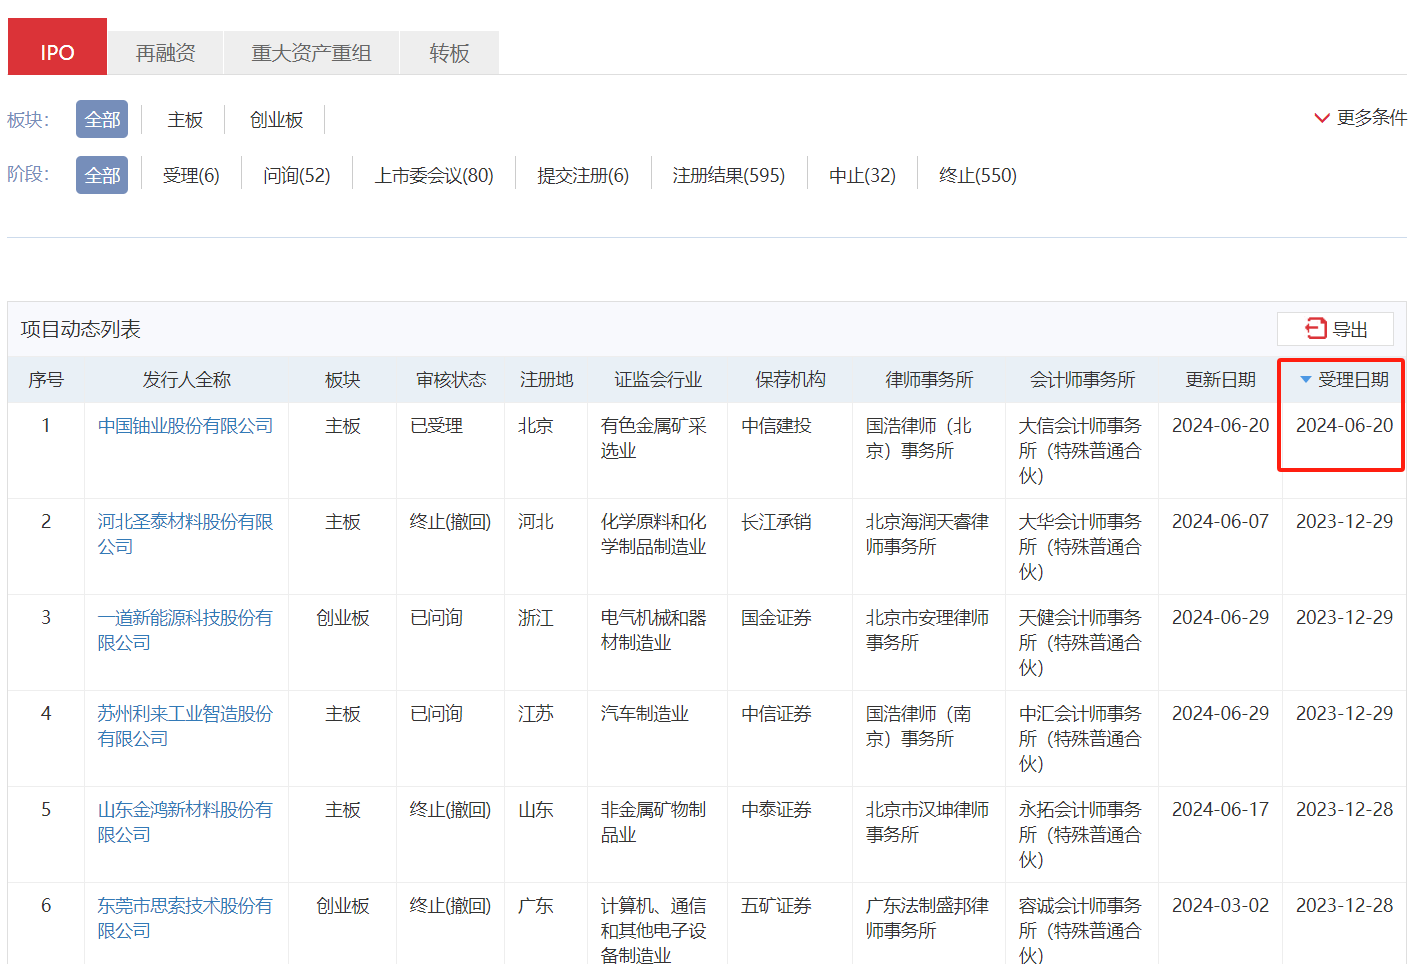Select the IPO tab
Image resolution: width=1424 pixels, height=964 pixels.
[x=57, y=53]
